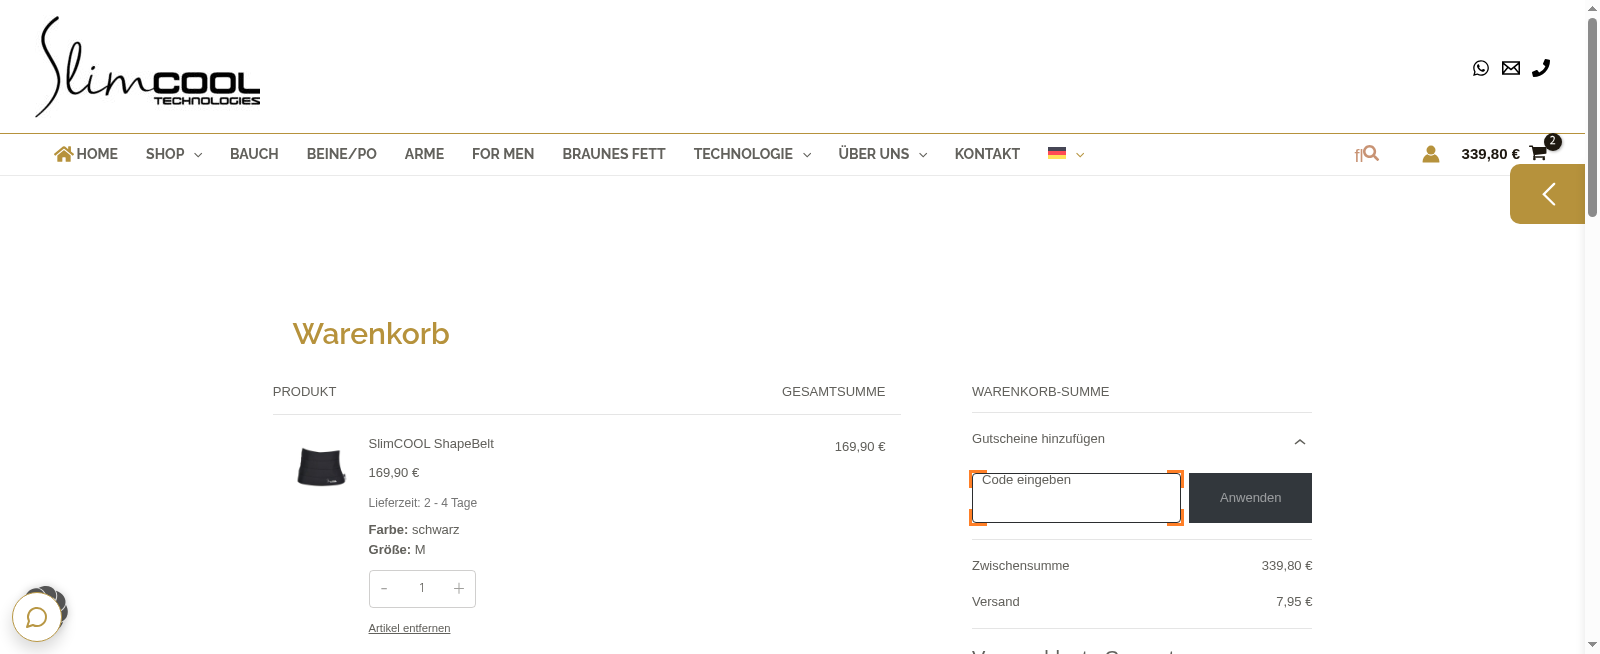Click the phone call icon
This screenshot has width=1600, height=654.
point(1541,68)
